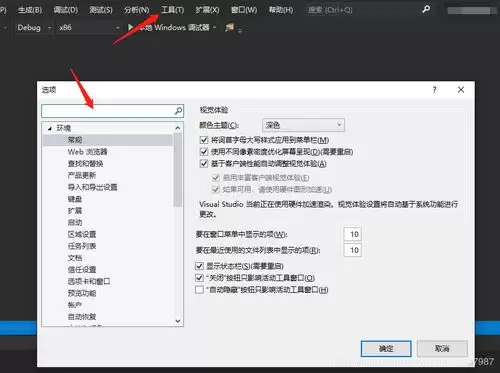This screenshot has width=500, height=373.
Task: Select 预览功能 in the options tree
Action: (82, 293)
